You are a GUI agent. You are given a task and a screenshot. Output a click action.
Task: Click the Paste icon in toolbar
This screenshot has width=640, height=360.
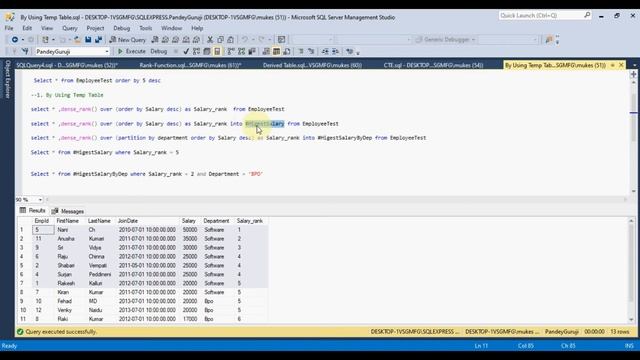(x=231, y=40)
